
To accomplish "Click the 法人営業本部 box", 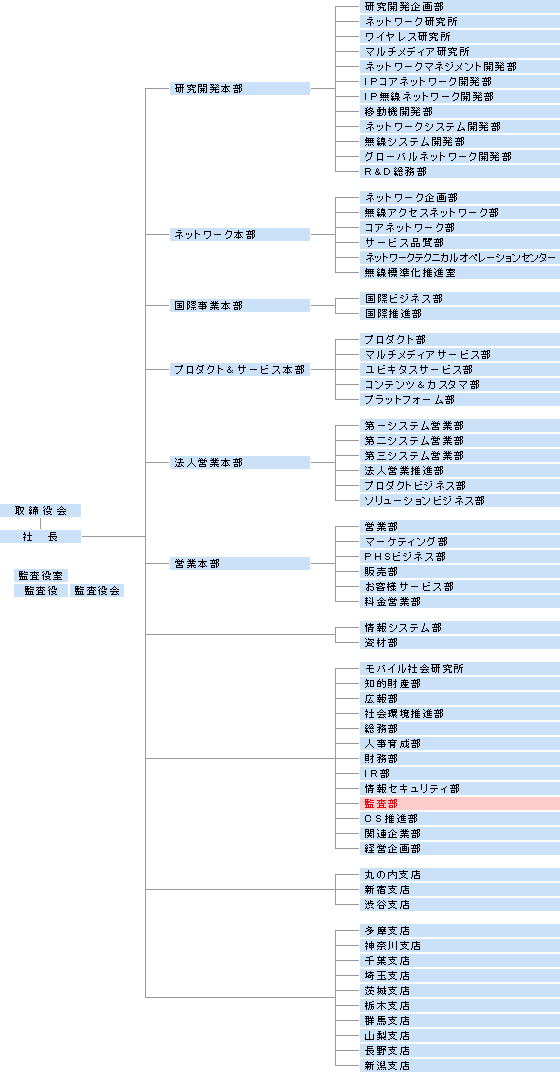I will pyautogui.click(x=240, y=463).
